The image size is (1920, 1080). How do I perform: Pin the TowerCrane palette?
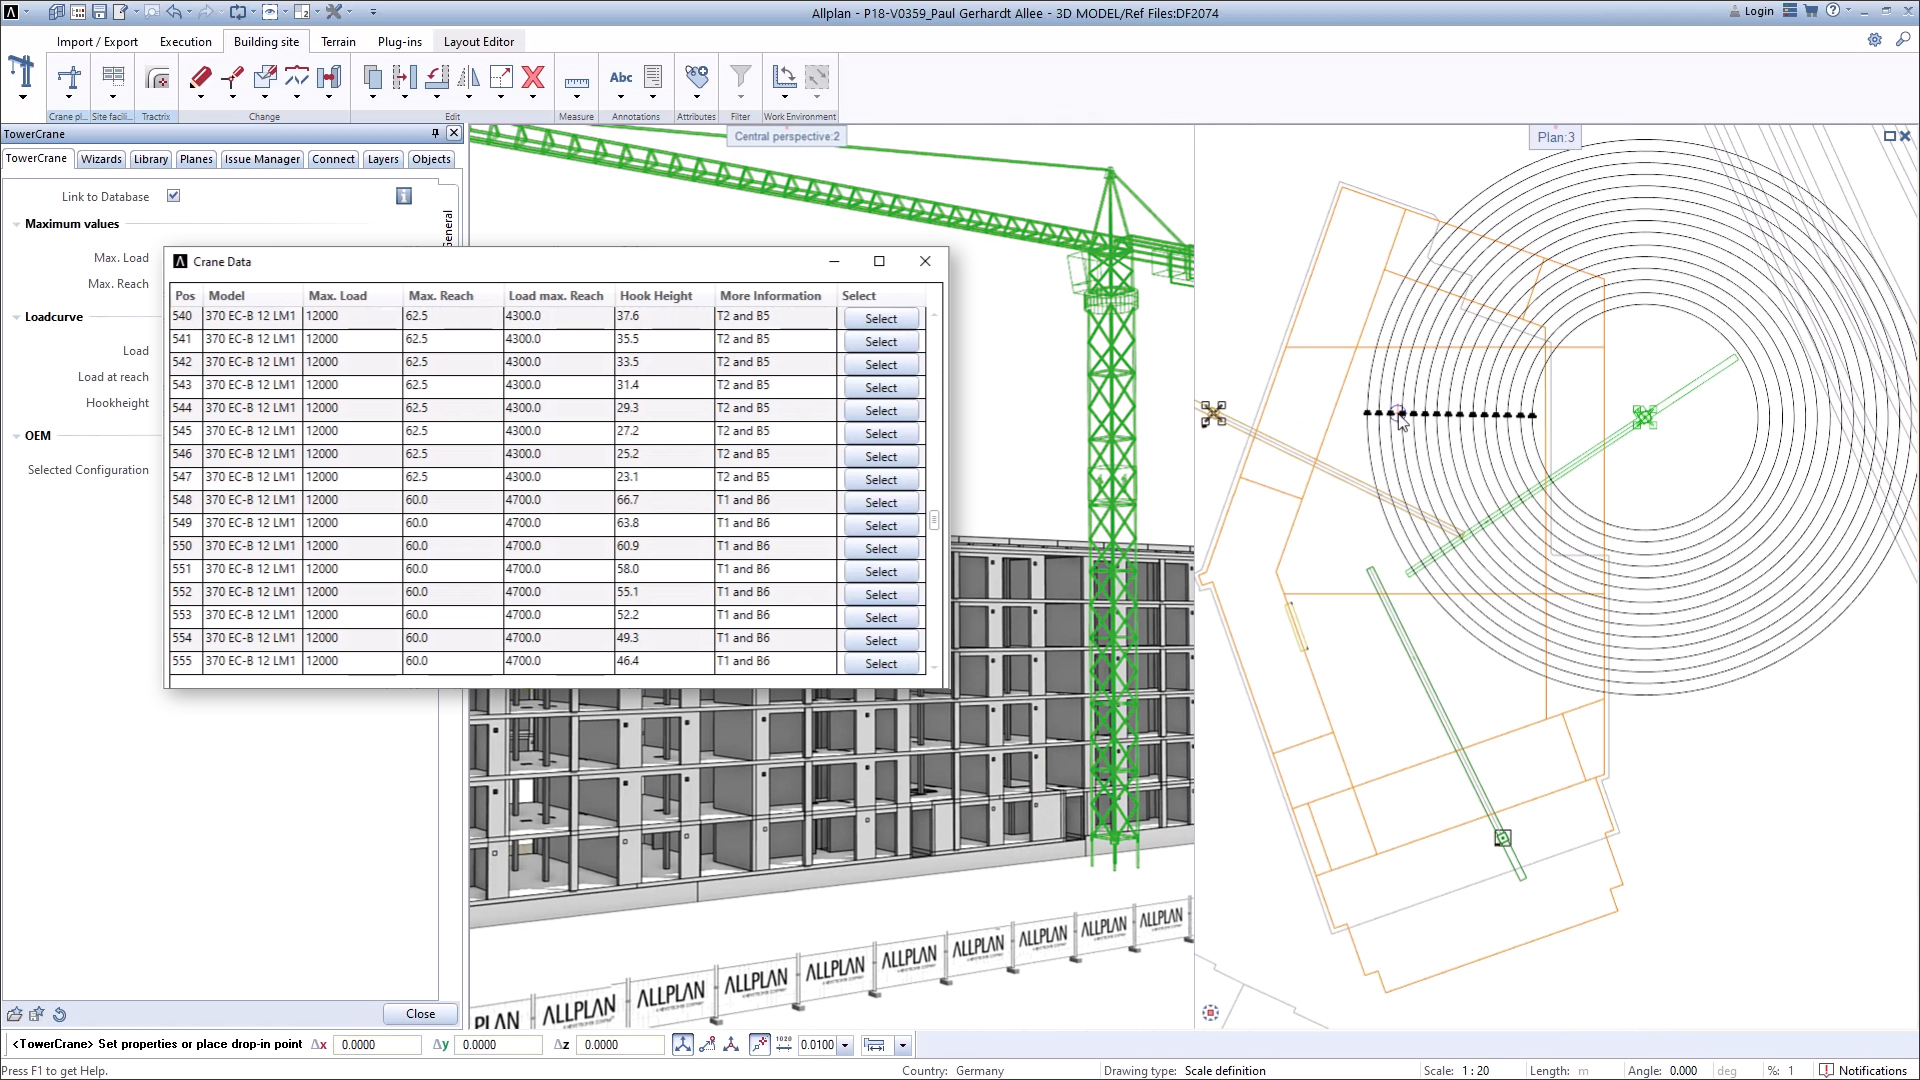(x=435, y=133)
